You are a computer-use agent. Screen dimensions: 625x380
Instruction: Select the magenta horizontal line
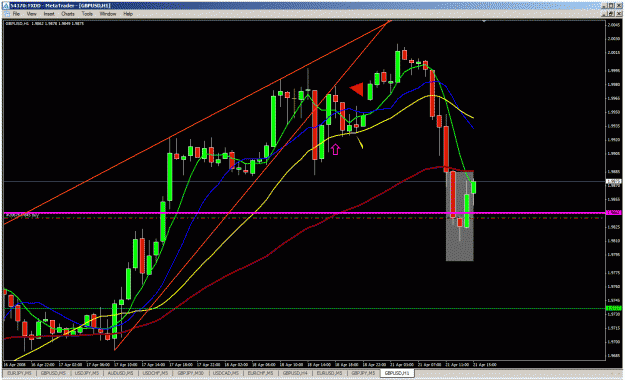pos(305,213)
